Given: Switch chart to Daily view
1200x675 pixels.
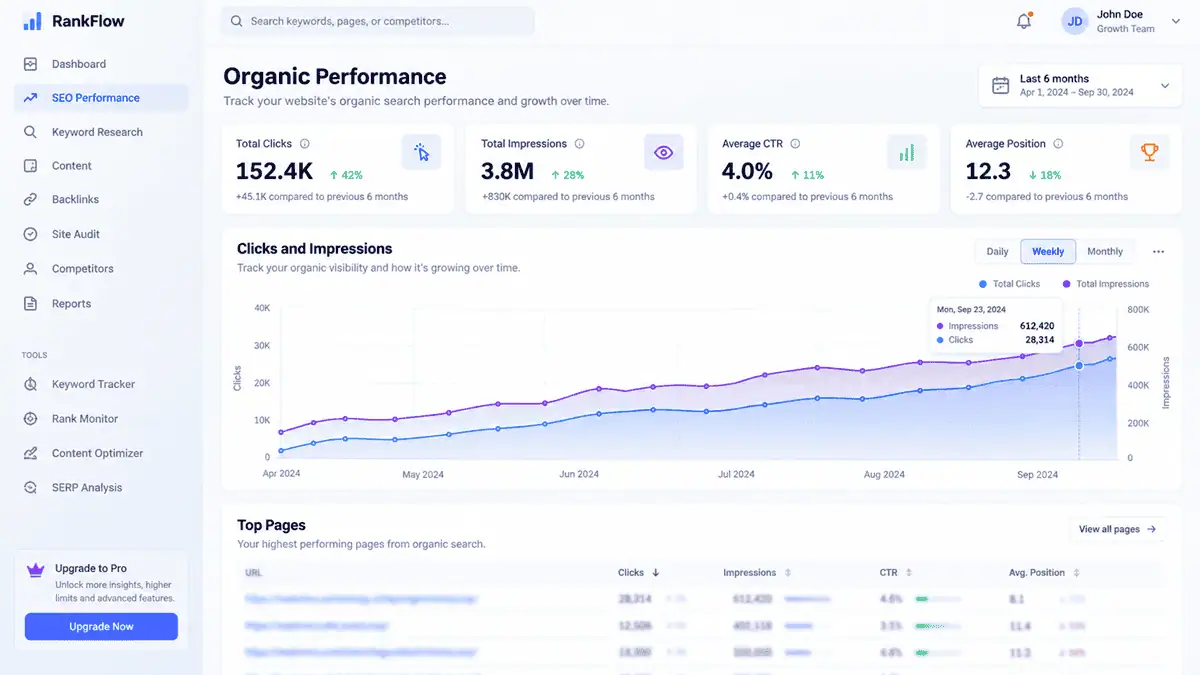Looking at the screenshot, I should tap(997, 252).
